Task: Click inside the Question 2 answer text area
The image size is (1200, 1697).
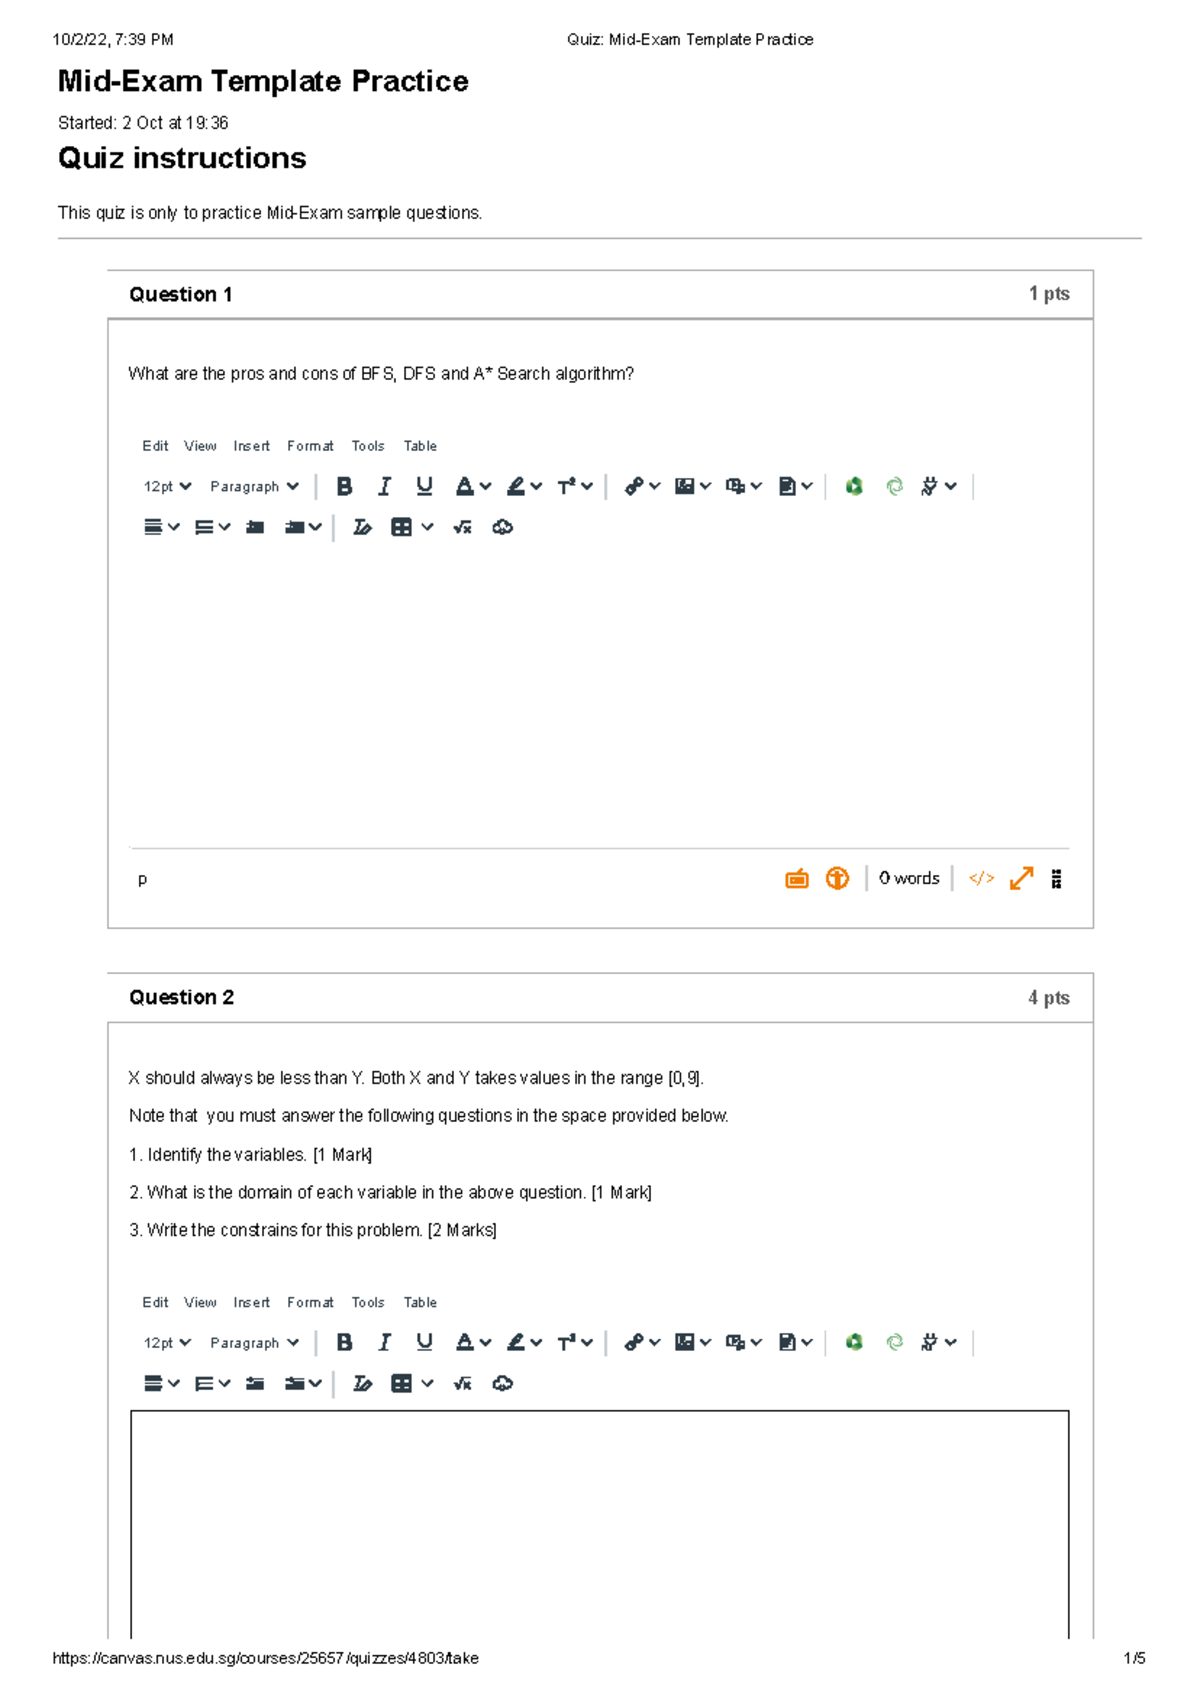Action: (x=600, y=1520)
